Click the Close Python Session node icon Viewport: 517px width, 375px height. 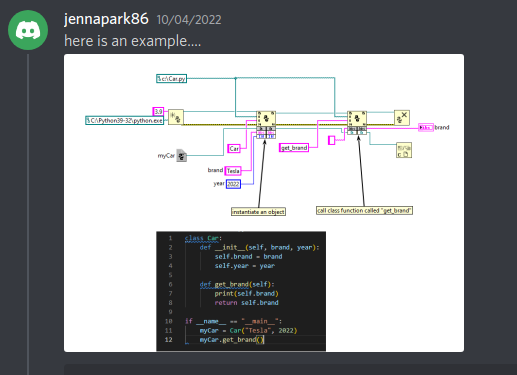pyautogui.click(x=402, y=118)
